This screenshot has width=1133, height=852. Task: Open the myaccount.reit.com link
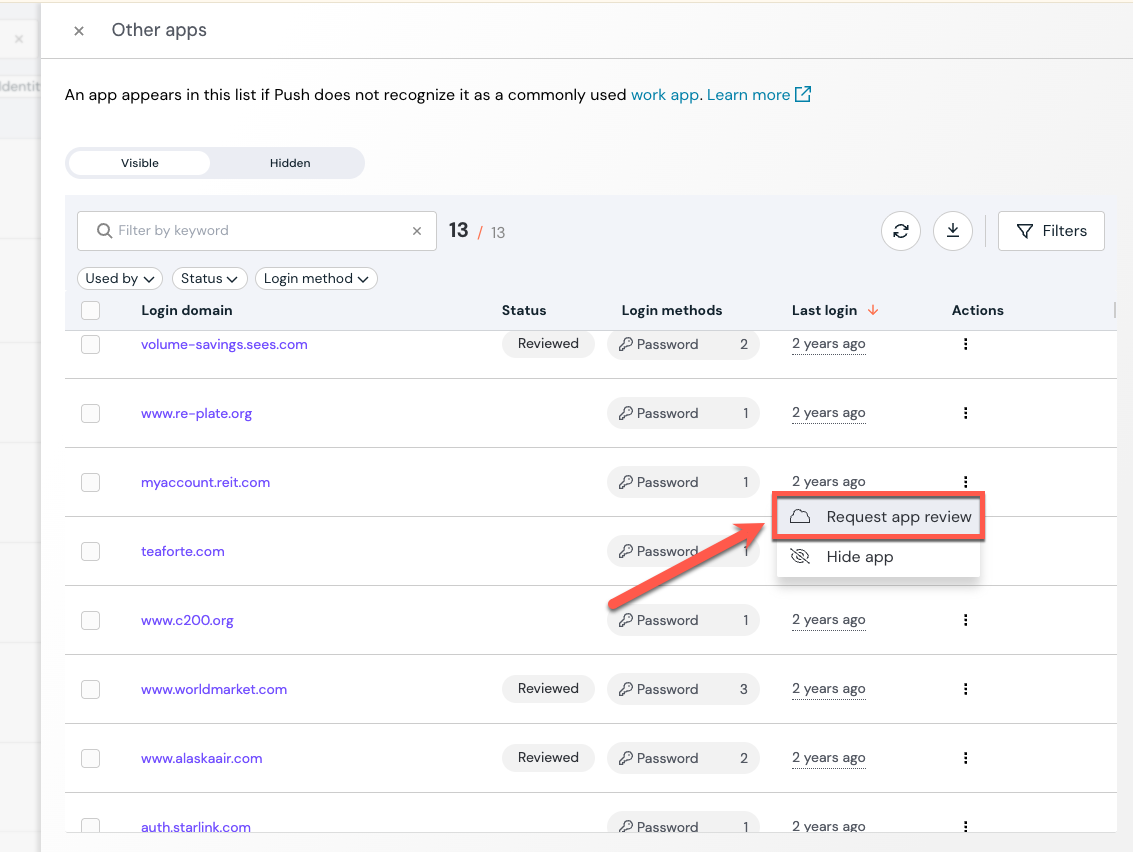[x=205, y=482]
